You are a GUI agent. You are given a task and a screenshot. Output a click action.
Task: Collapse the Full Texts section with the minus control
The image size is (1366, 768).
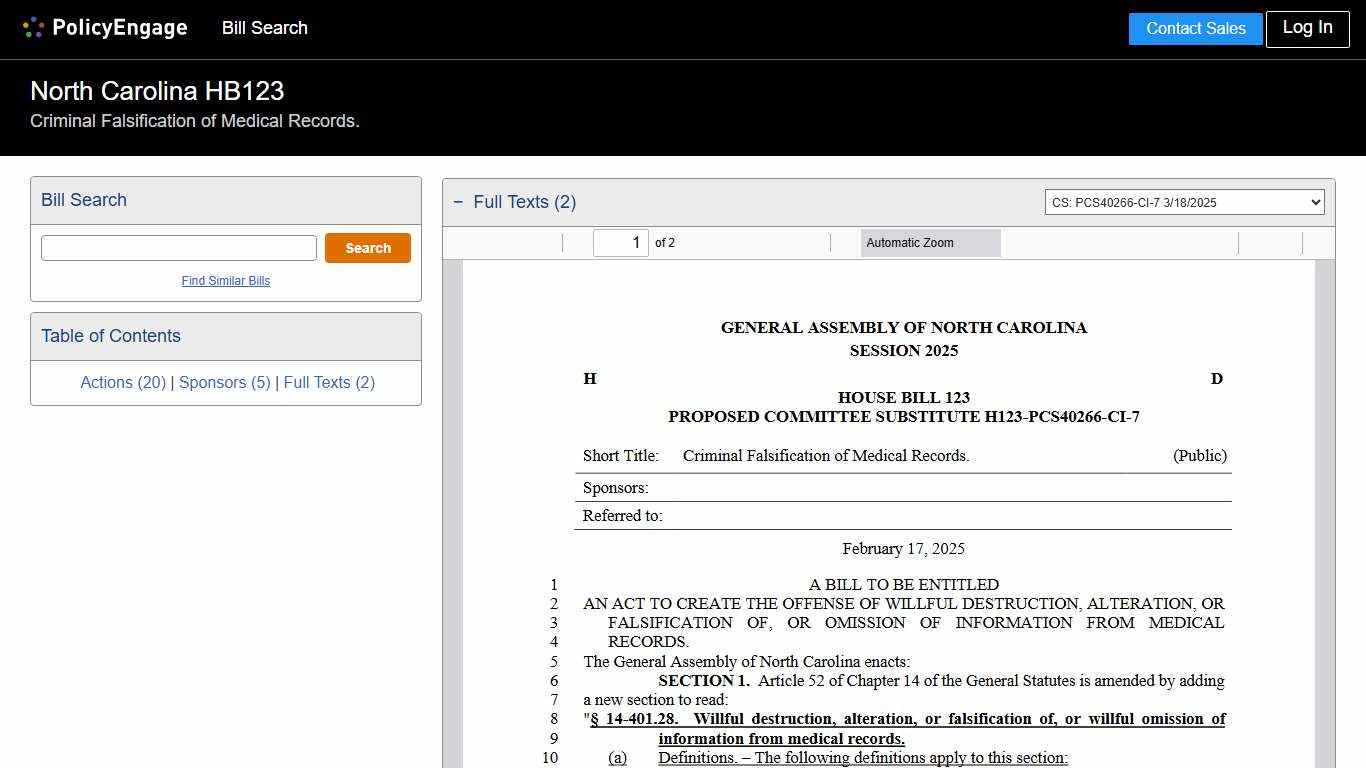(x=458, y=201)
